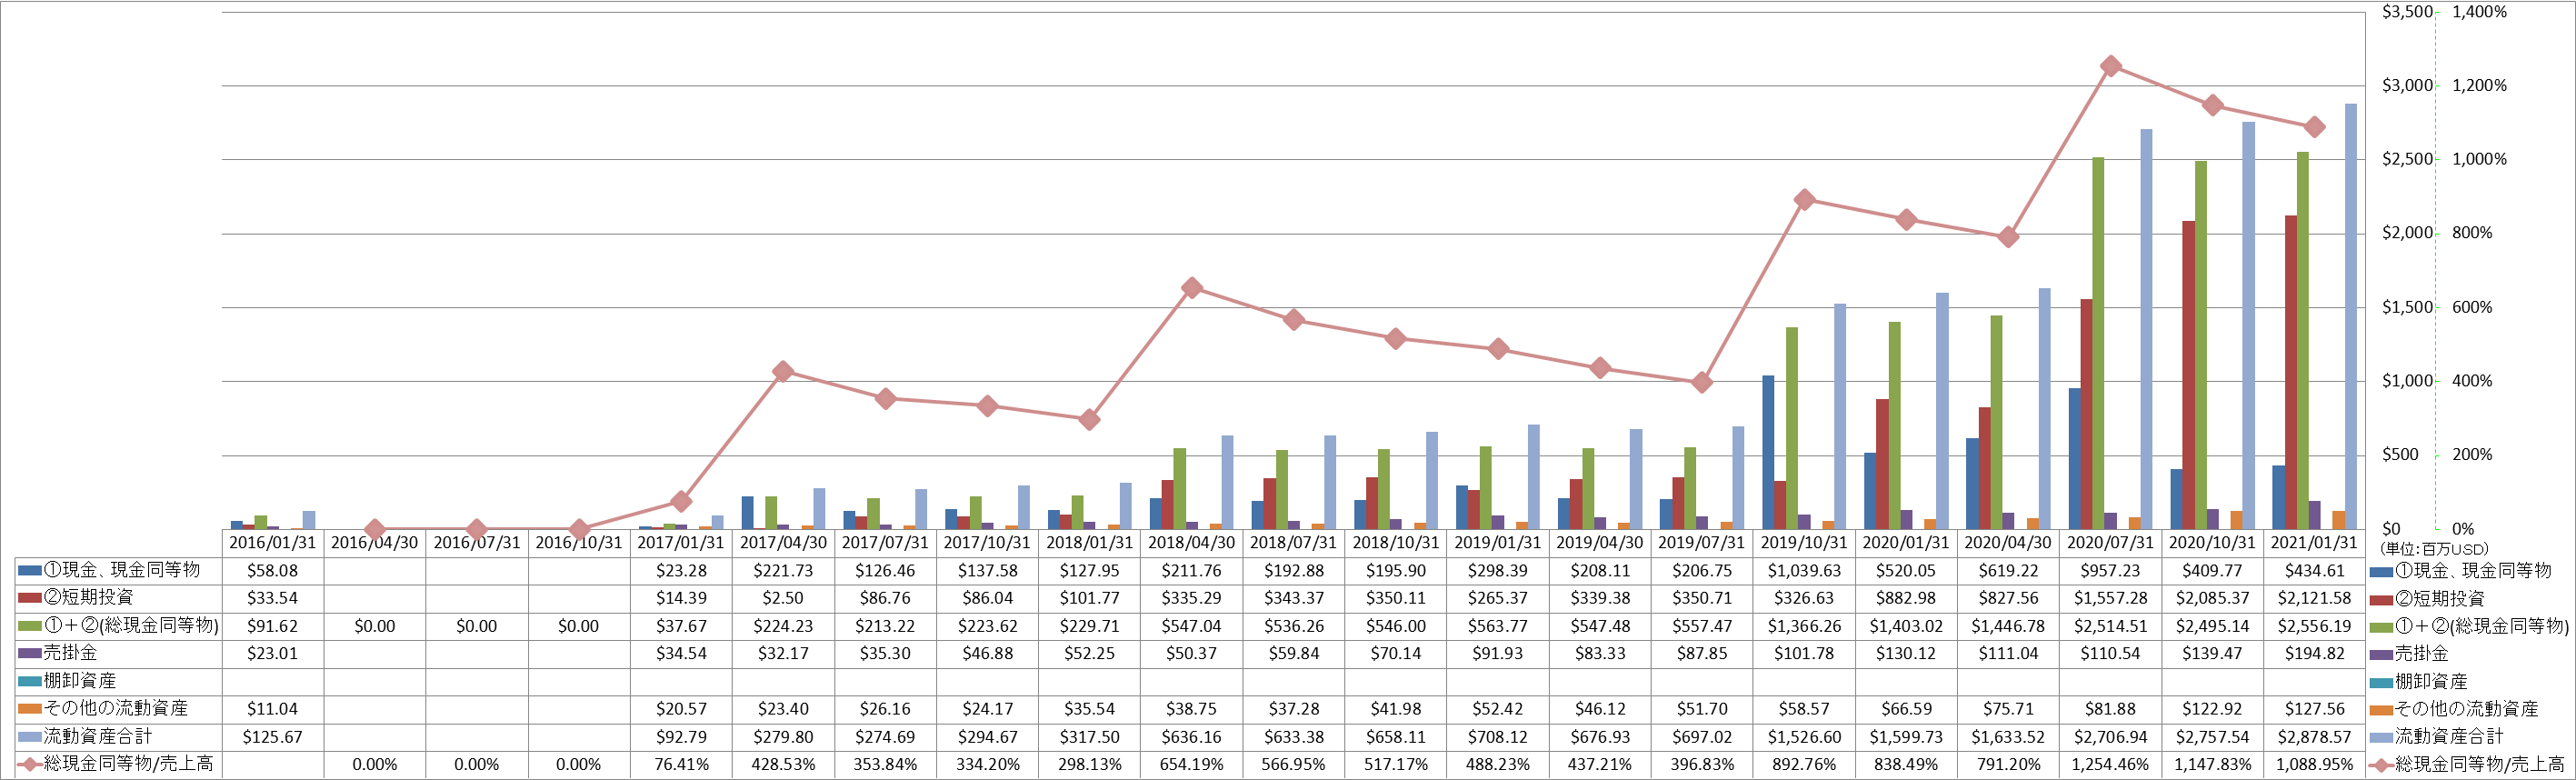Select the $2,878.57 current assets total

2314,737
